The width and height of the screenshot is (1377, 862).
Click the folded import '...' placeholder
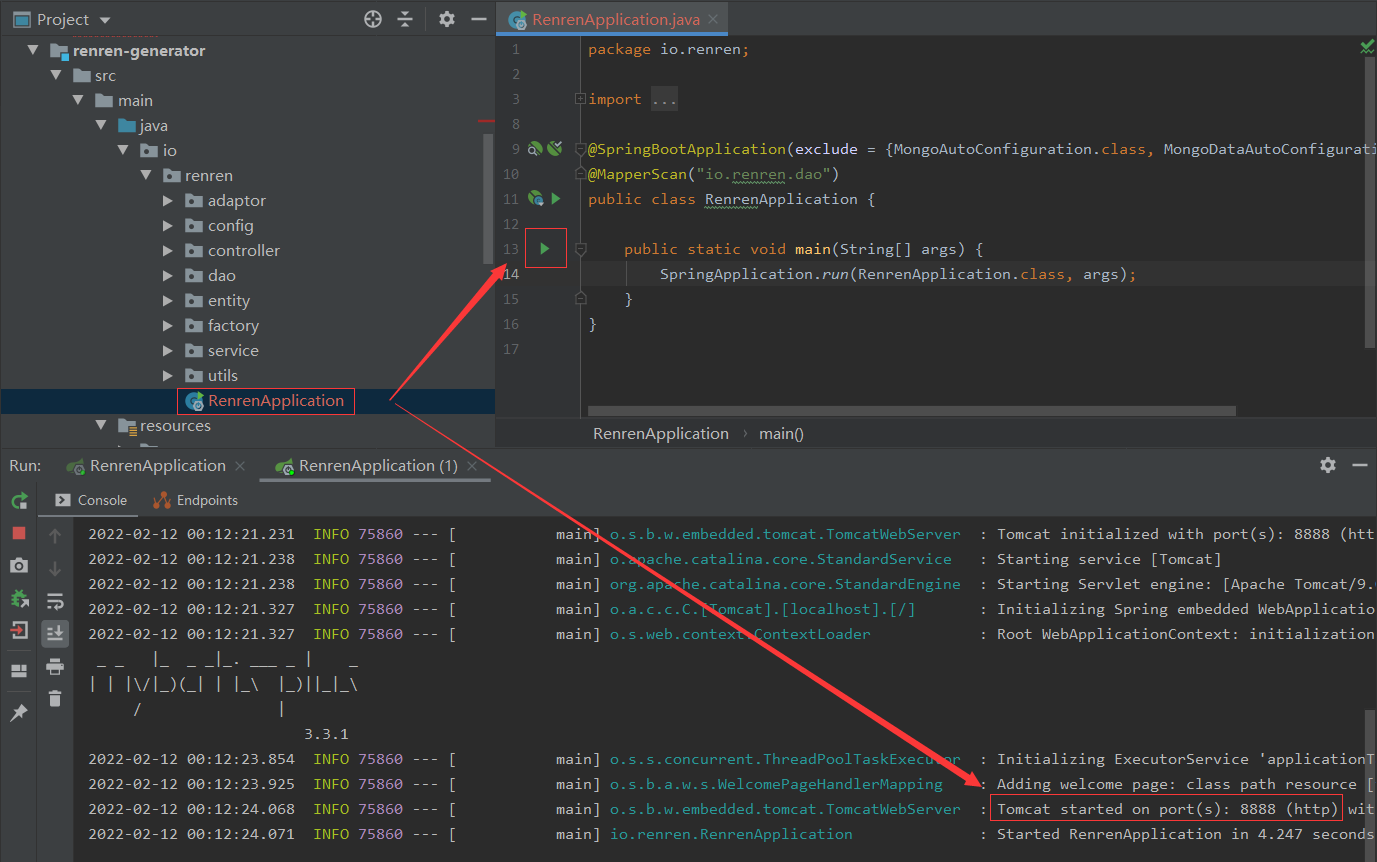click(x=664, y=99)
